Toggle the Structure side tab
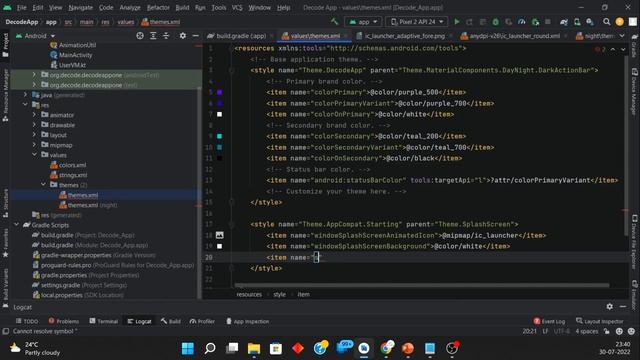Viewport: 640px width, 360px height. tap(5, 203)
